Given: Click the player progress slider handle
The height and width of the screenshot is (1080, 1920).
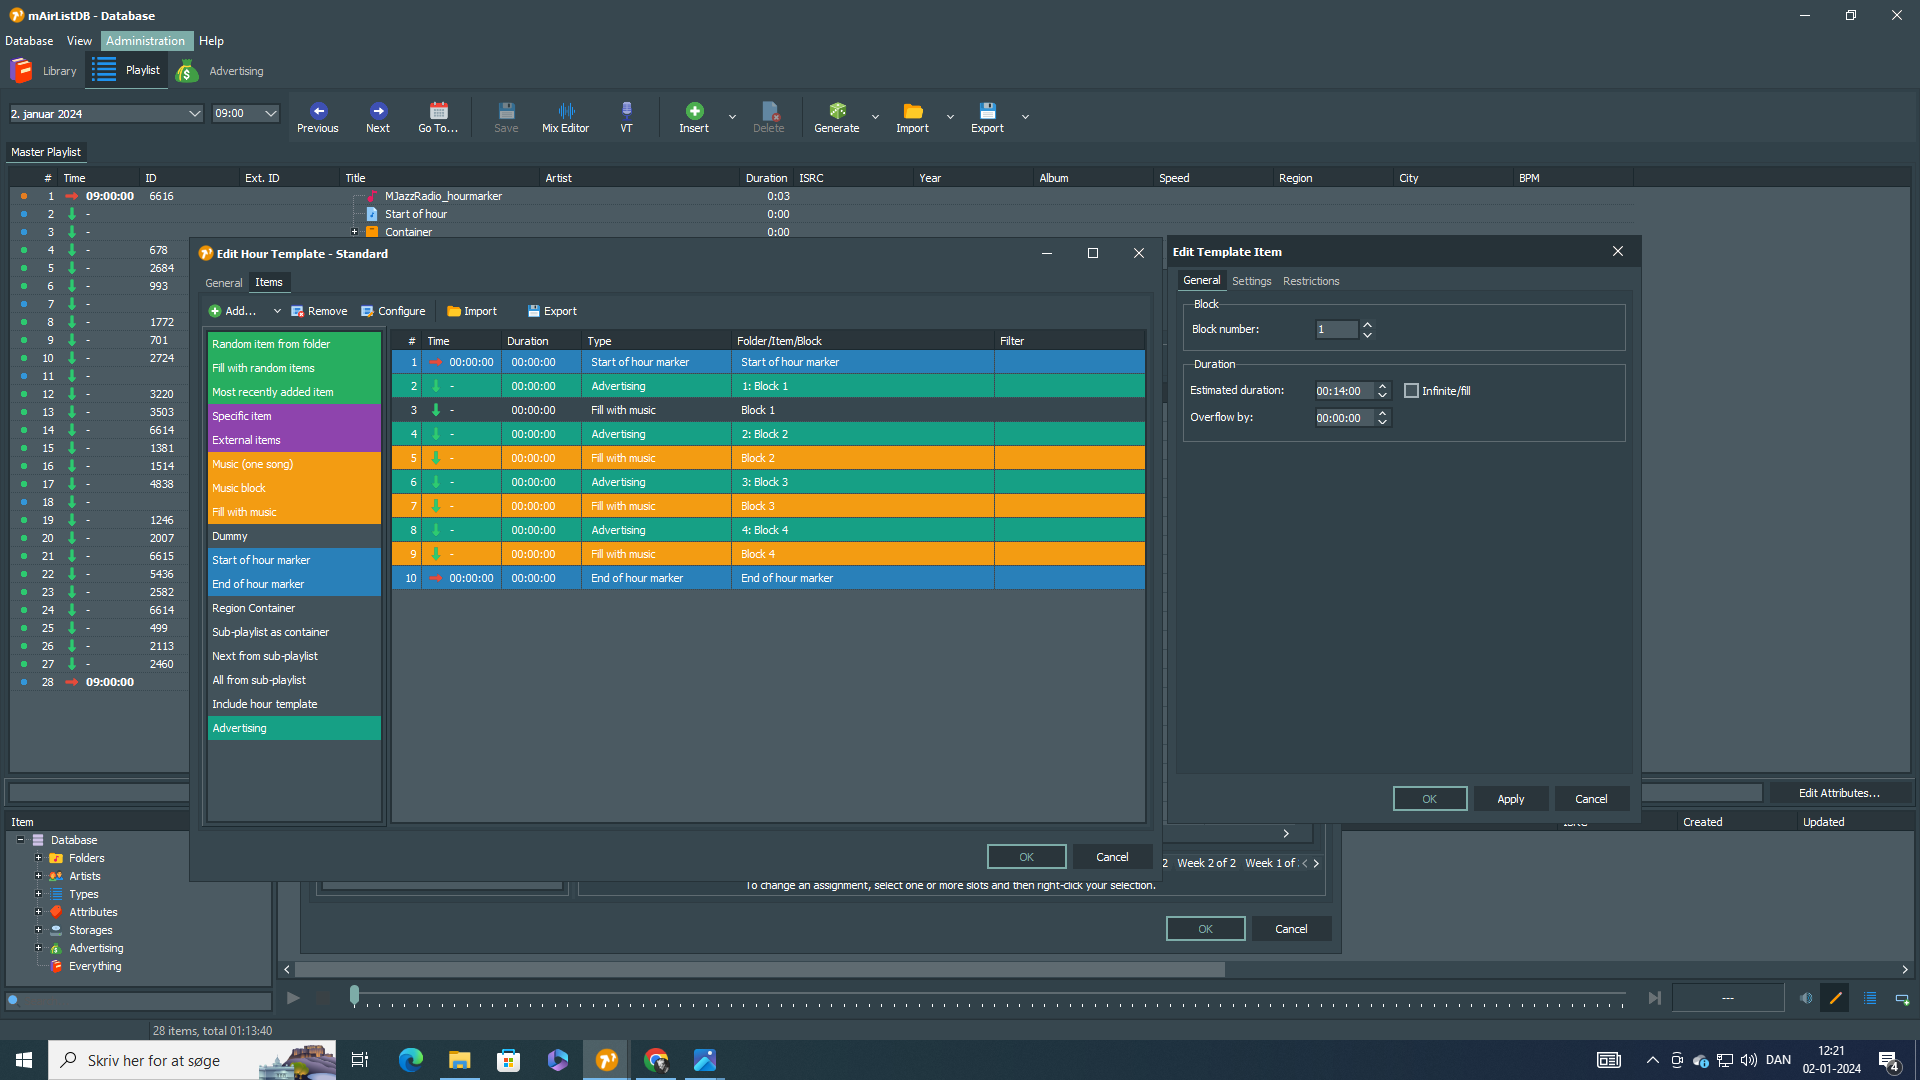Looking at the screenshot, I should point(354,995).
